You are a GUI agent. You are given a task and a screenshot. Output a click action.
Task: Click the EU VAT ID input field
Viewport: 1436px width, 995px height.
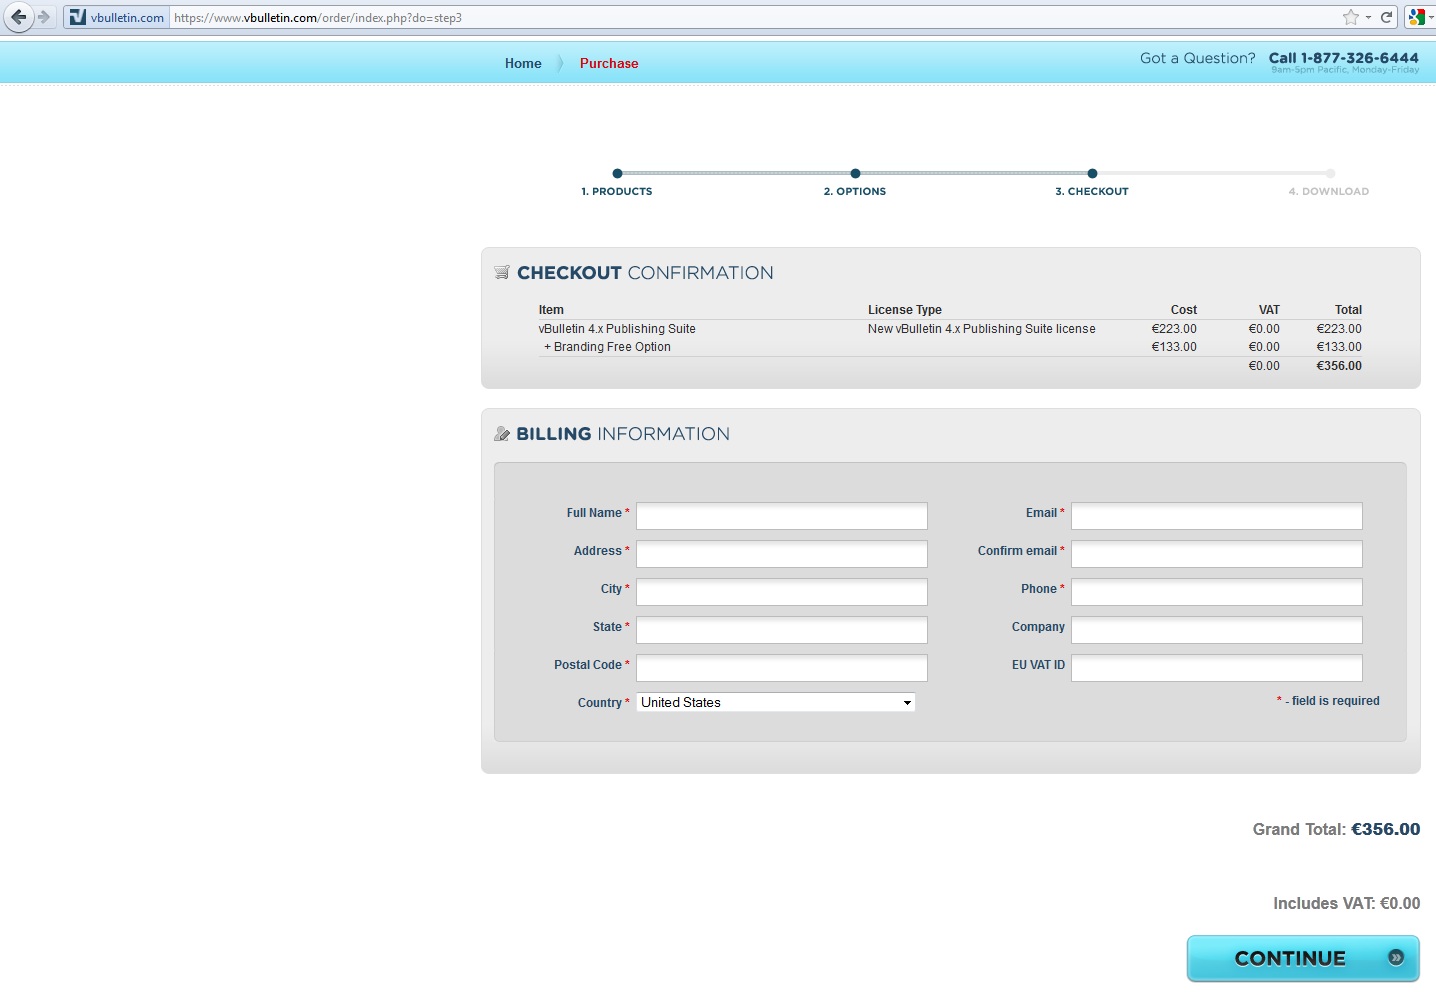(x=1217, y=668)
